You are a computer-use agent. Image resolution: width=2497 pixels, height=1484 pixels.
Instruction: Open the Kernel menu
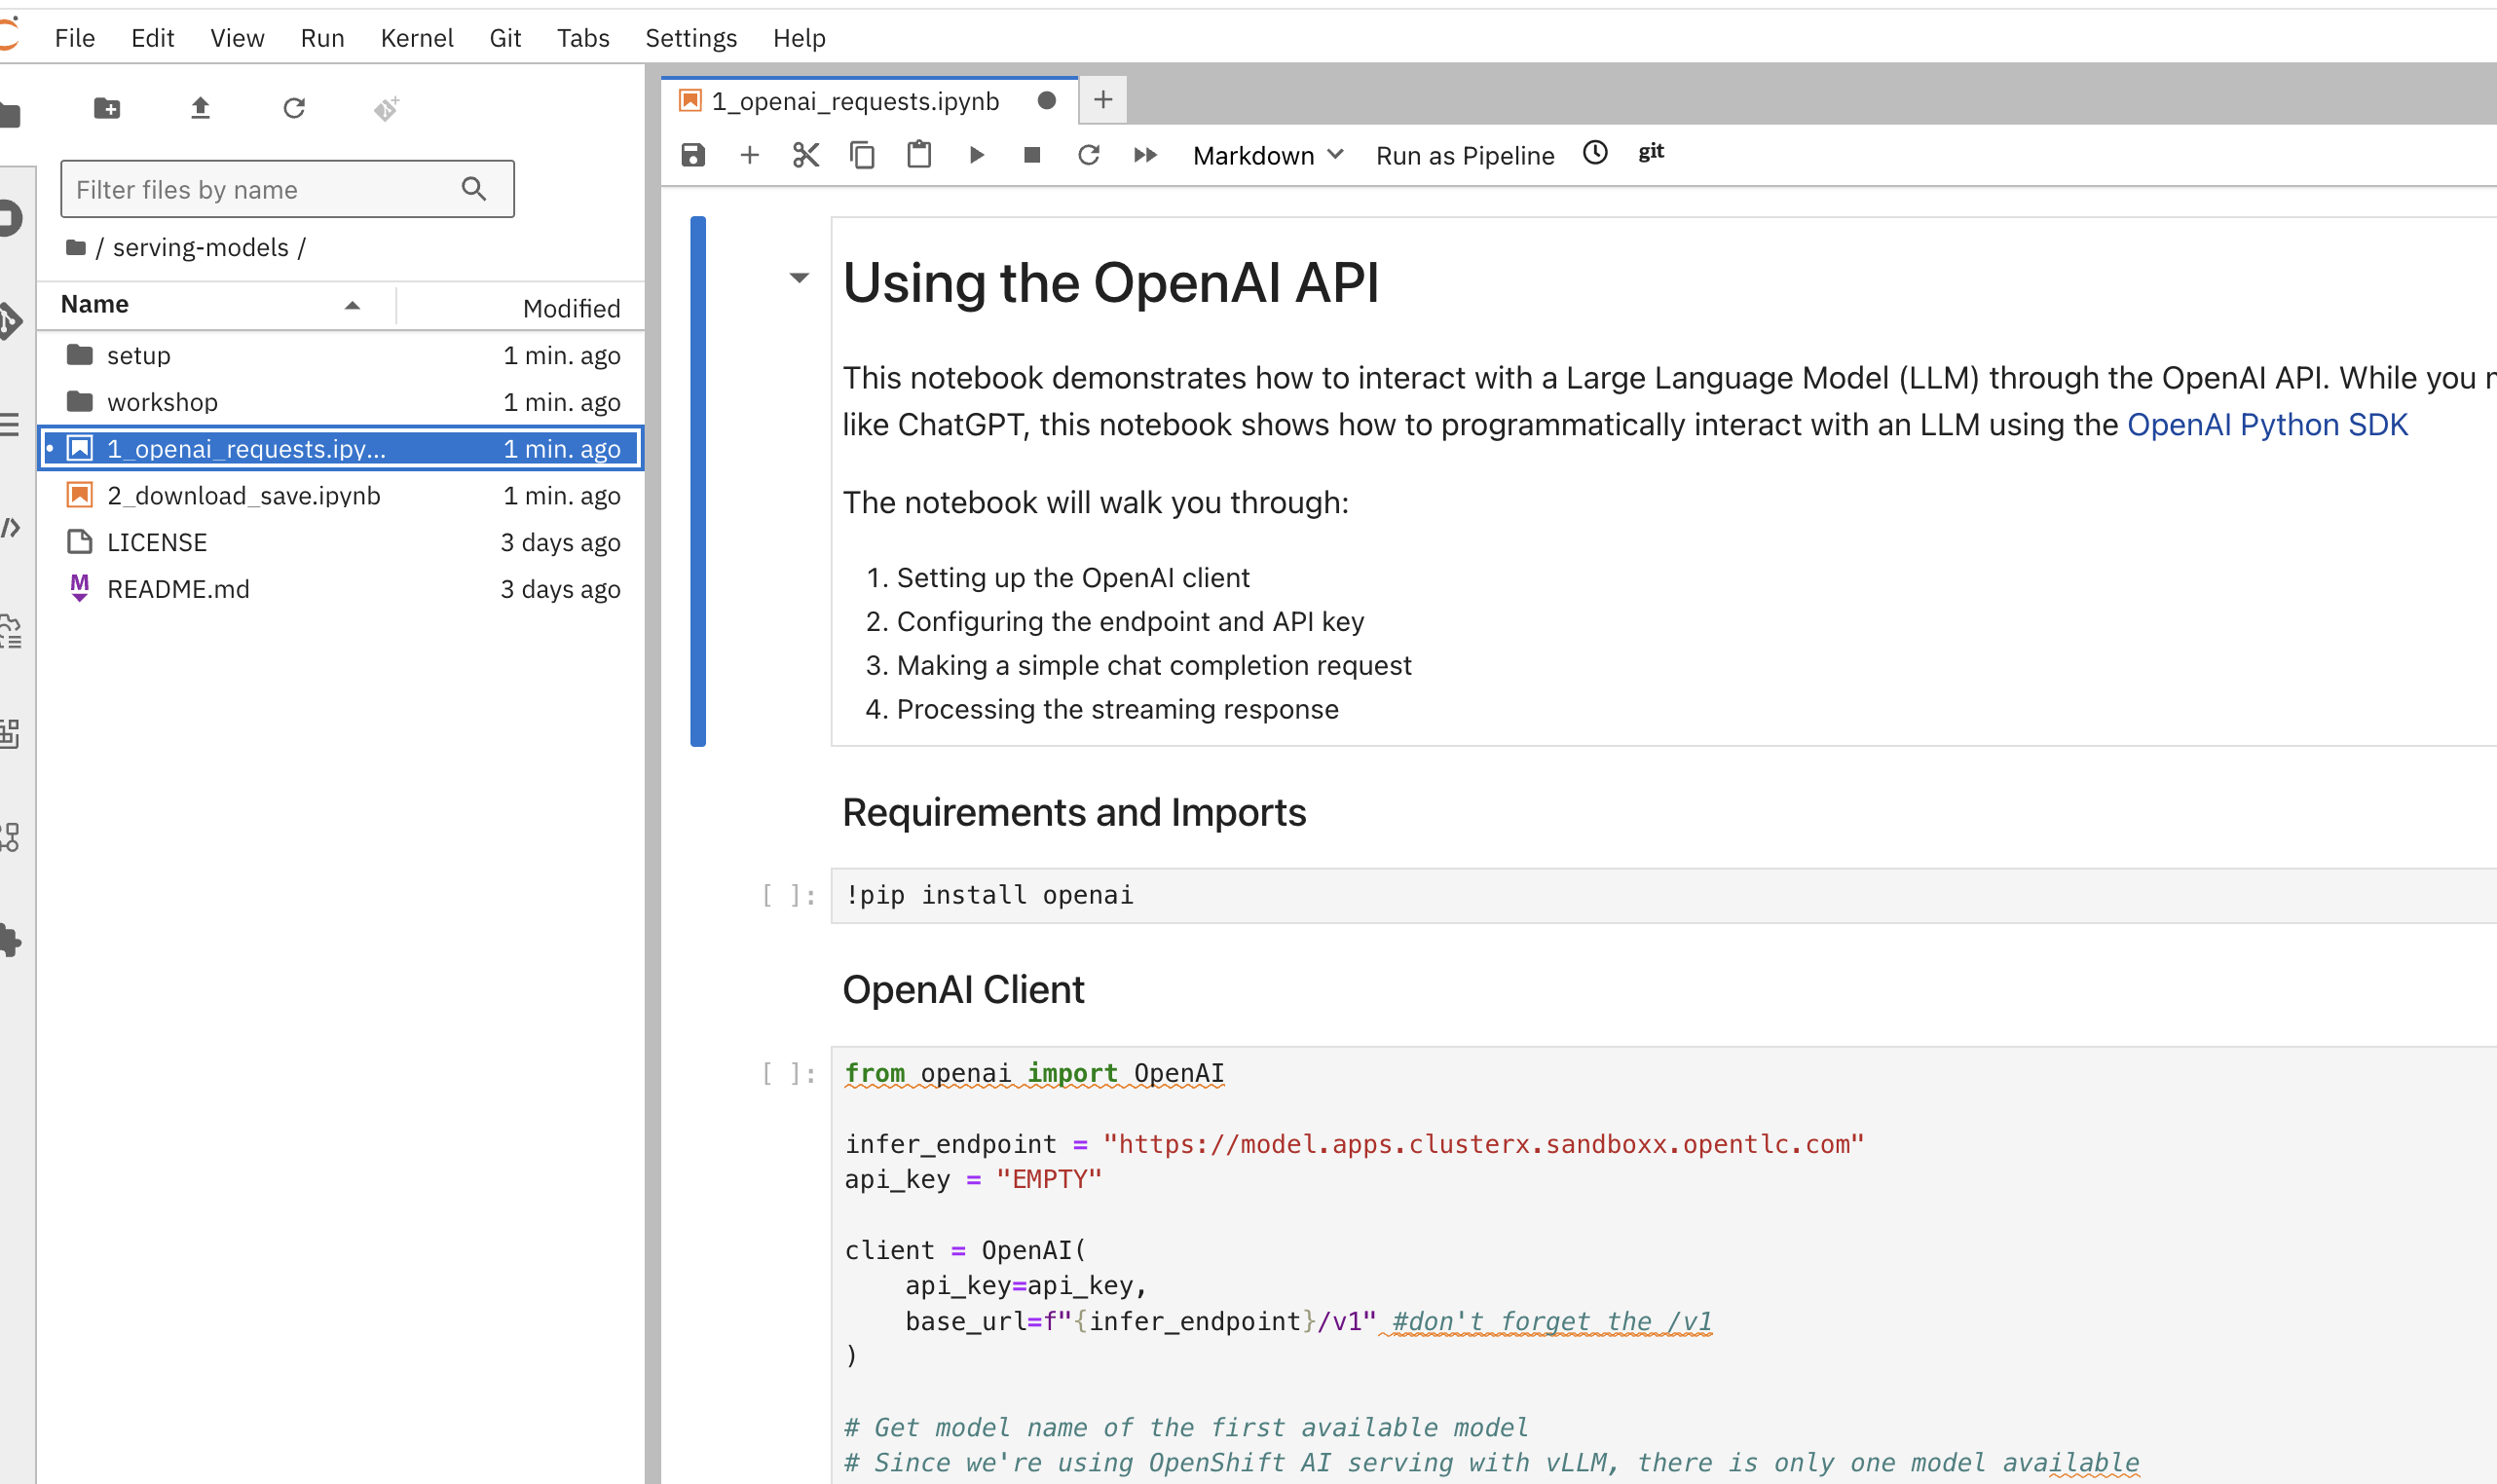416,38
